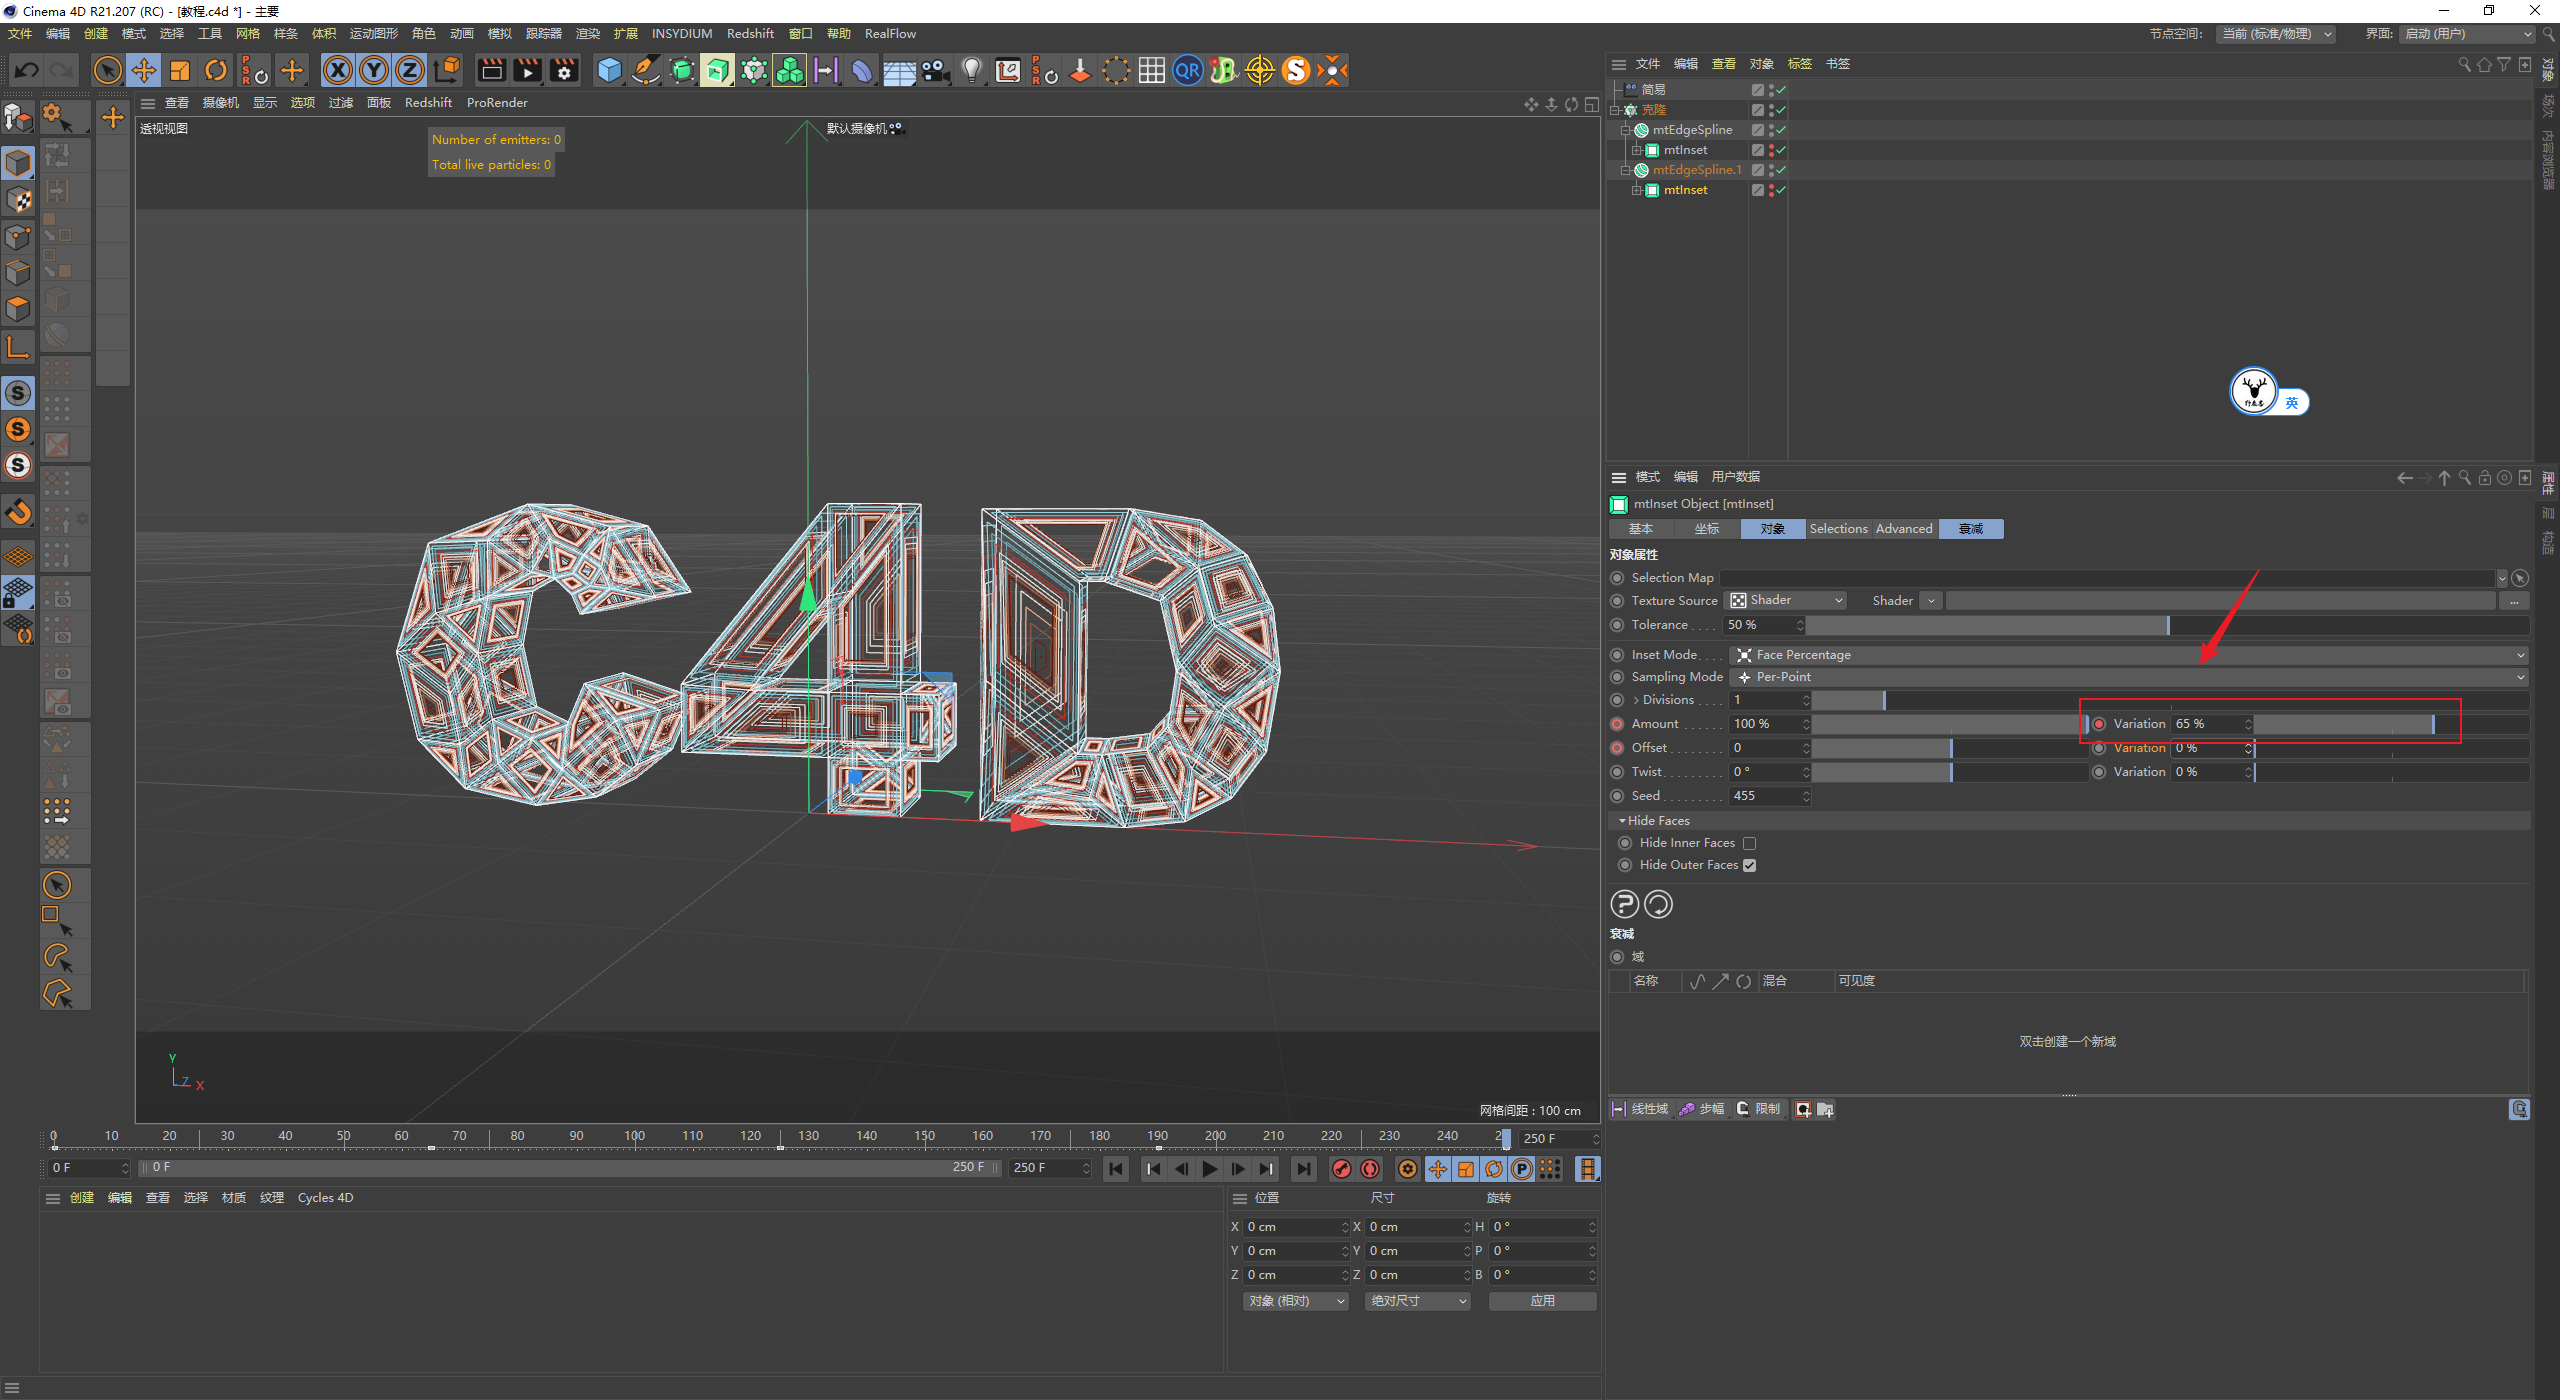This screenshot has height=1400, width=2560.
Task: Open the 运动图形 menu
Action: click(x=373, y=34)
